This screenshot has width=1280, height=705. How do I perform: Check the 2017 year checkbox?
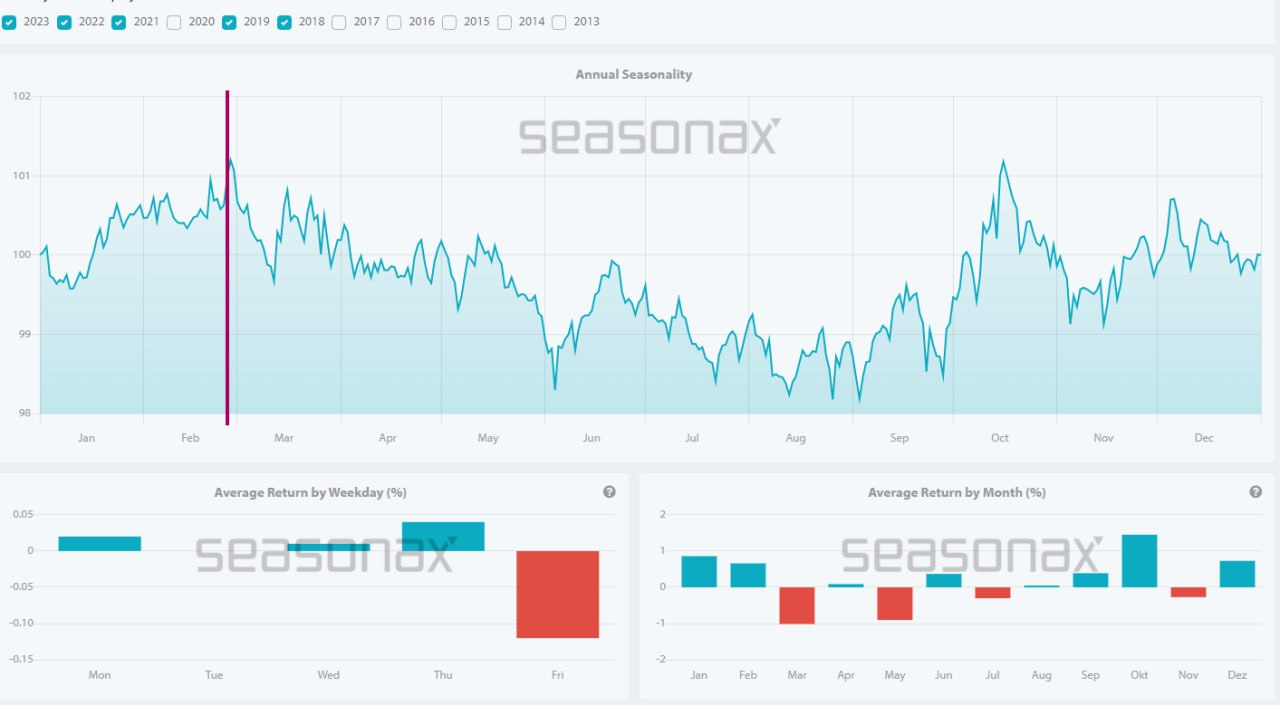tap(339, 22)
